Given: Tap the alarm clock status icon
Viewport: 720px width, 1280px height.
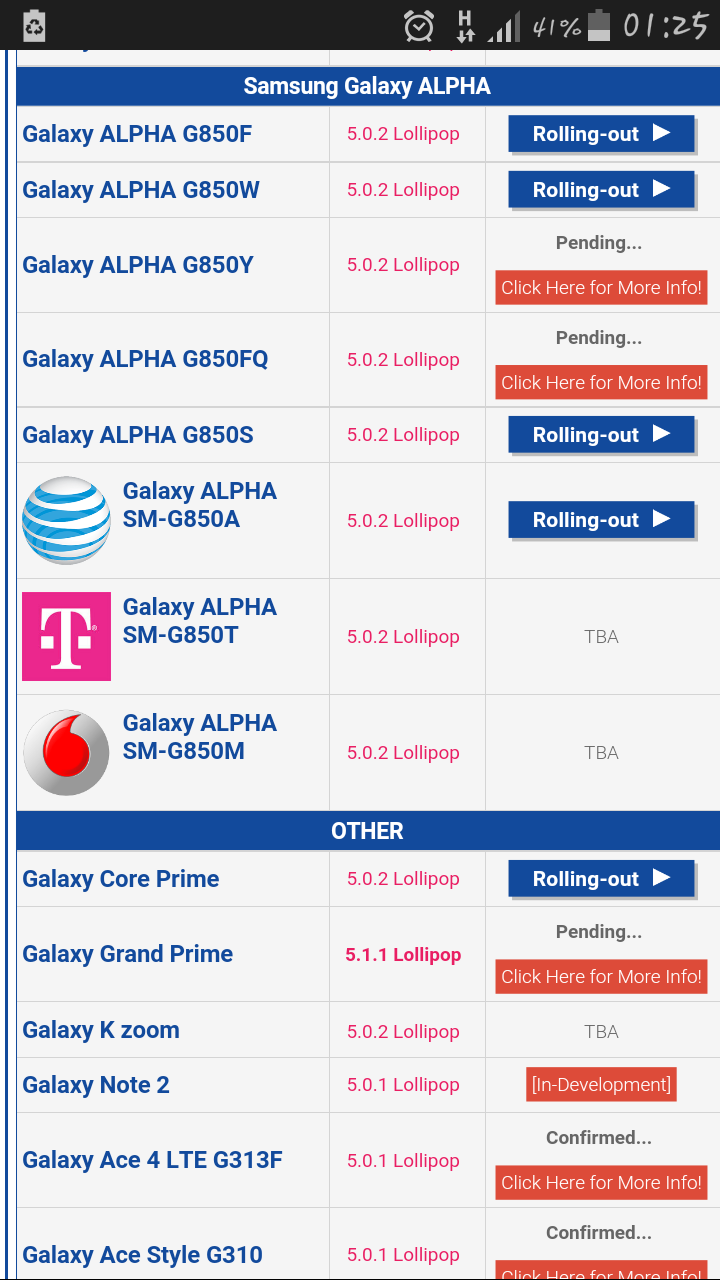Looking at the screenshot, I should coord(419,25).
